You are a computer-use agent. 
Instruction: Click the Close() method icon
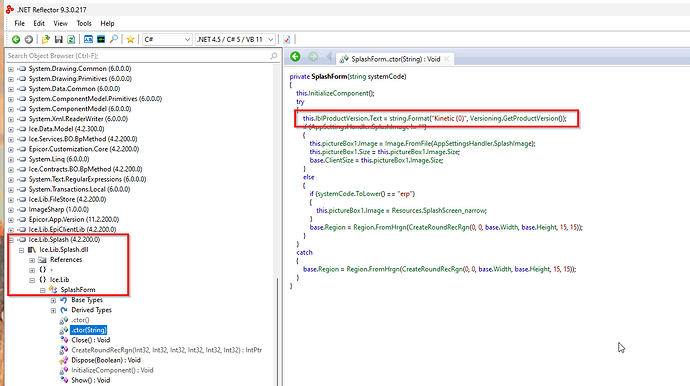pos(64,340)
